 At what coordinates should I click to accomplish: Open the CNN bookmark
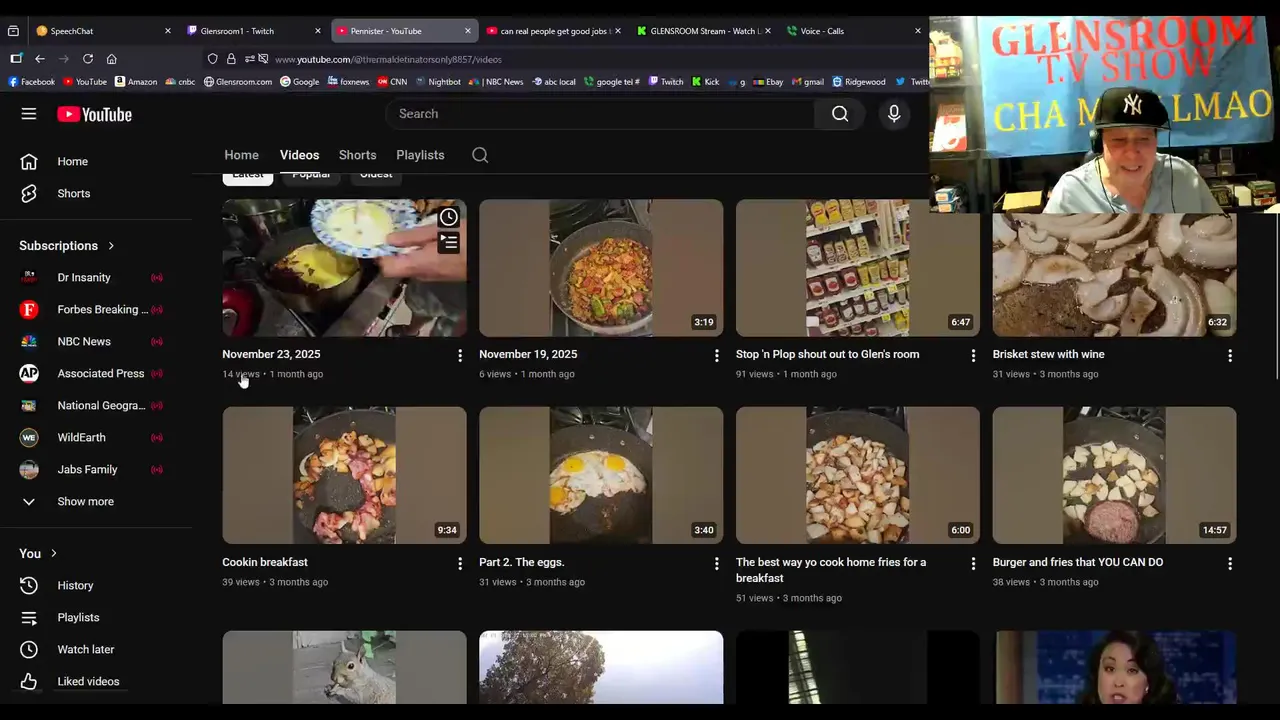click(392, 82)
